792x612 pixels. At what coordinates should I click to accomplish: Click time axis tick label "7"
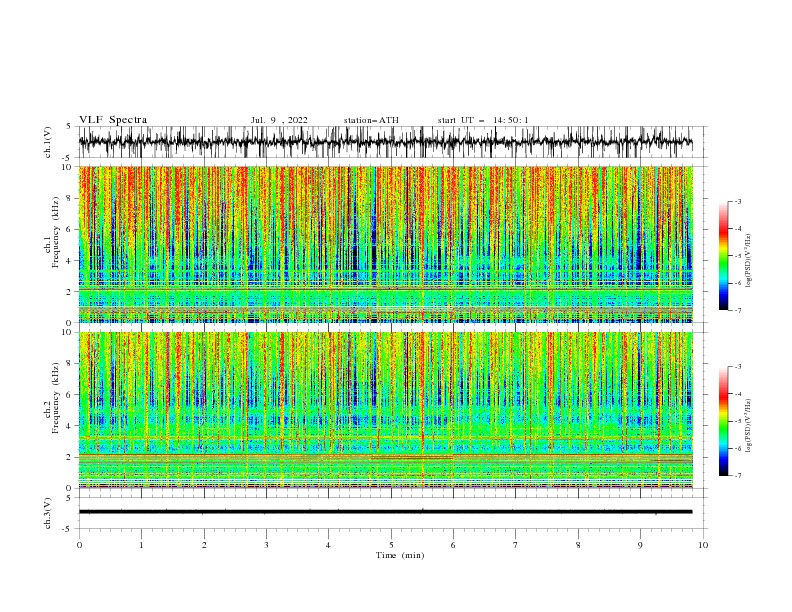click(516, 545)
